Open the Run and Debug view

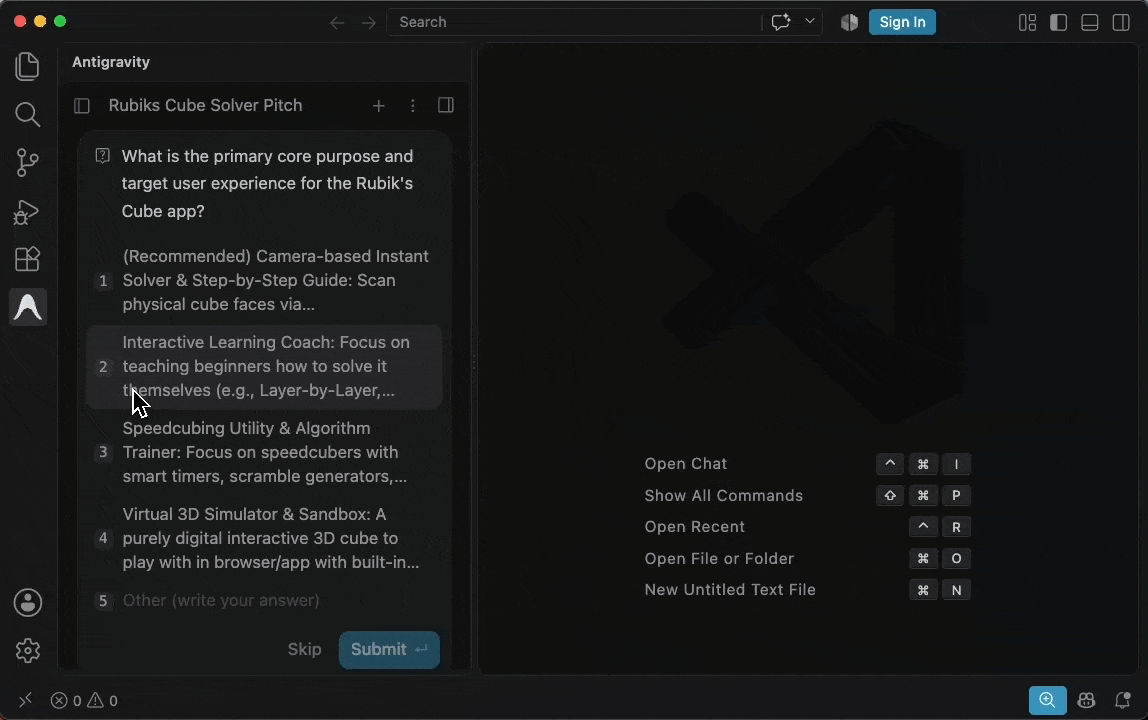point(27,212)
